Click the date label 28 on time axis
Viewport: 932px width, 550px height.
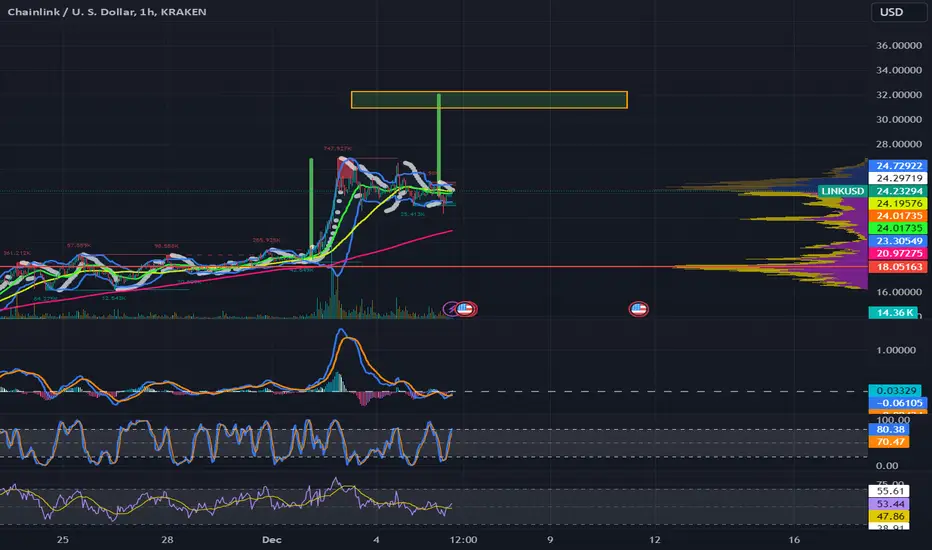pyautogui.click(x=168, y=540)
